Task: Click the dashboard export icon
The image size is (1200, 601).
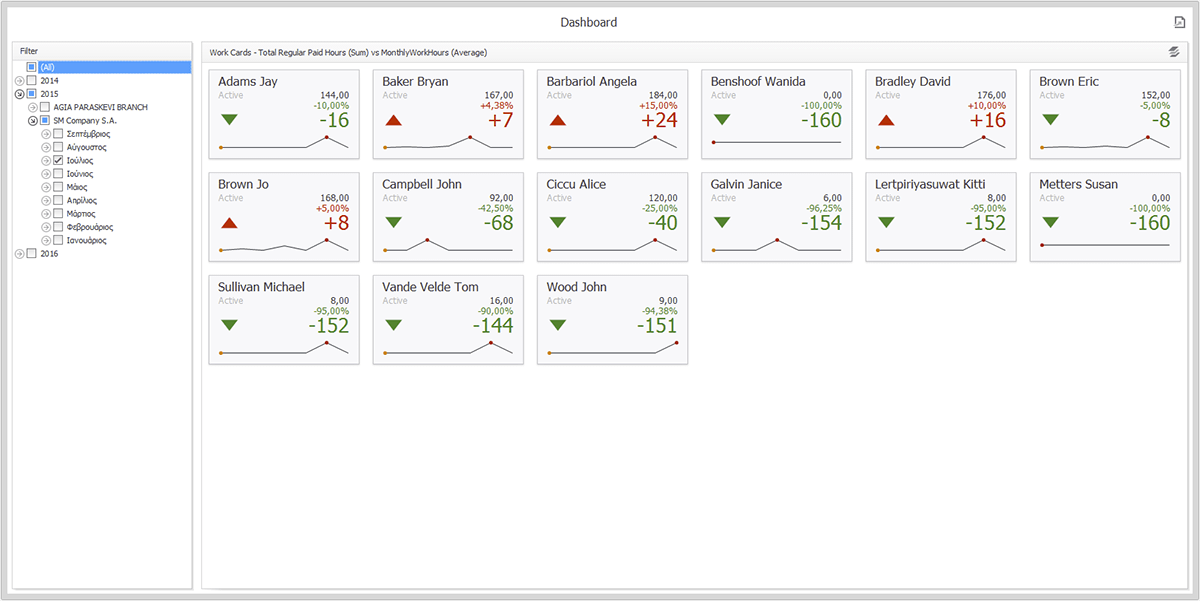Action: pyautogui.click(x=1179, y=22)
